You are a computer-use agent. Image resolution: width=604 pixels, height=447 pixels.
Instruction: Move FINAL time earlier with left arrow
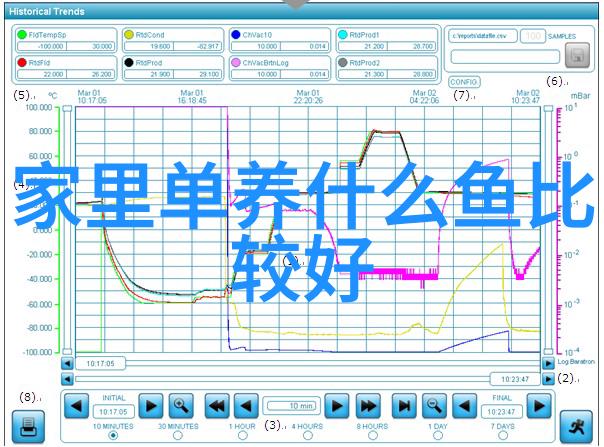(x=464, y=406)
